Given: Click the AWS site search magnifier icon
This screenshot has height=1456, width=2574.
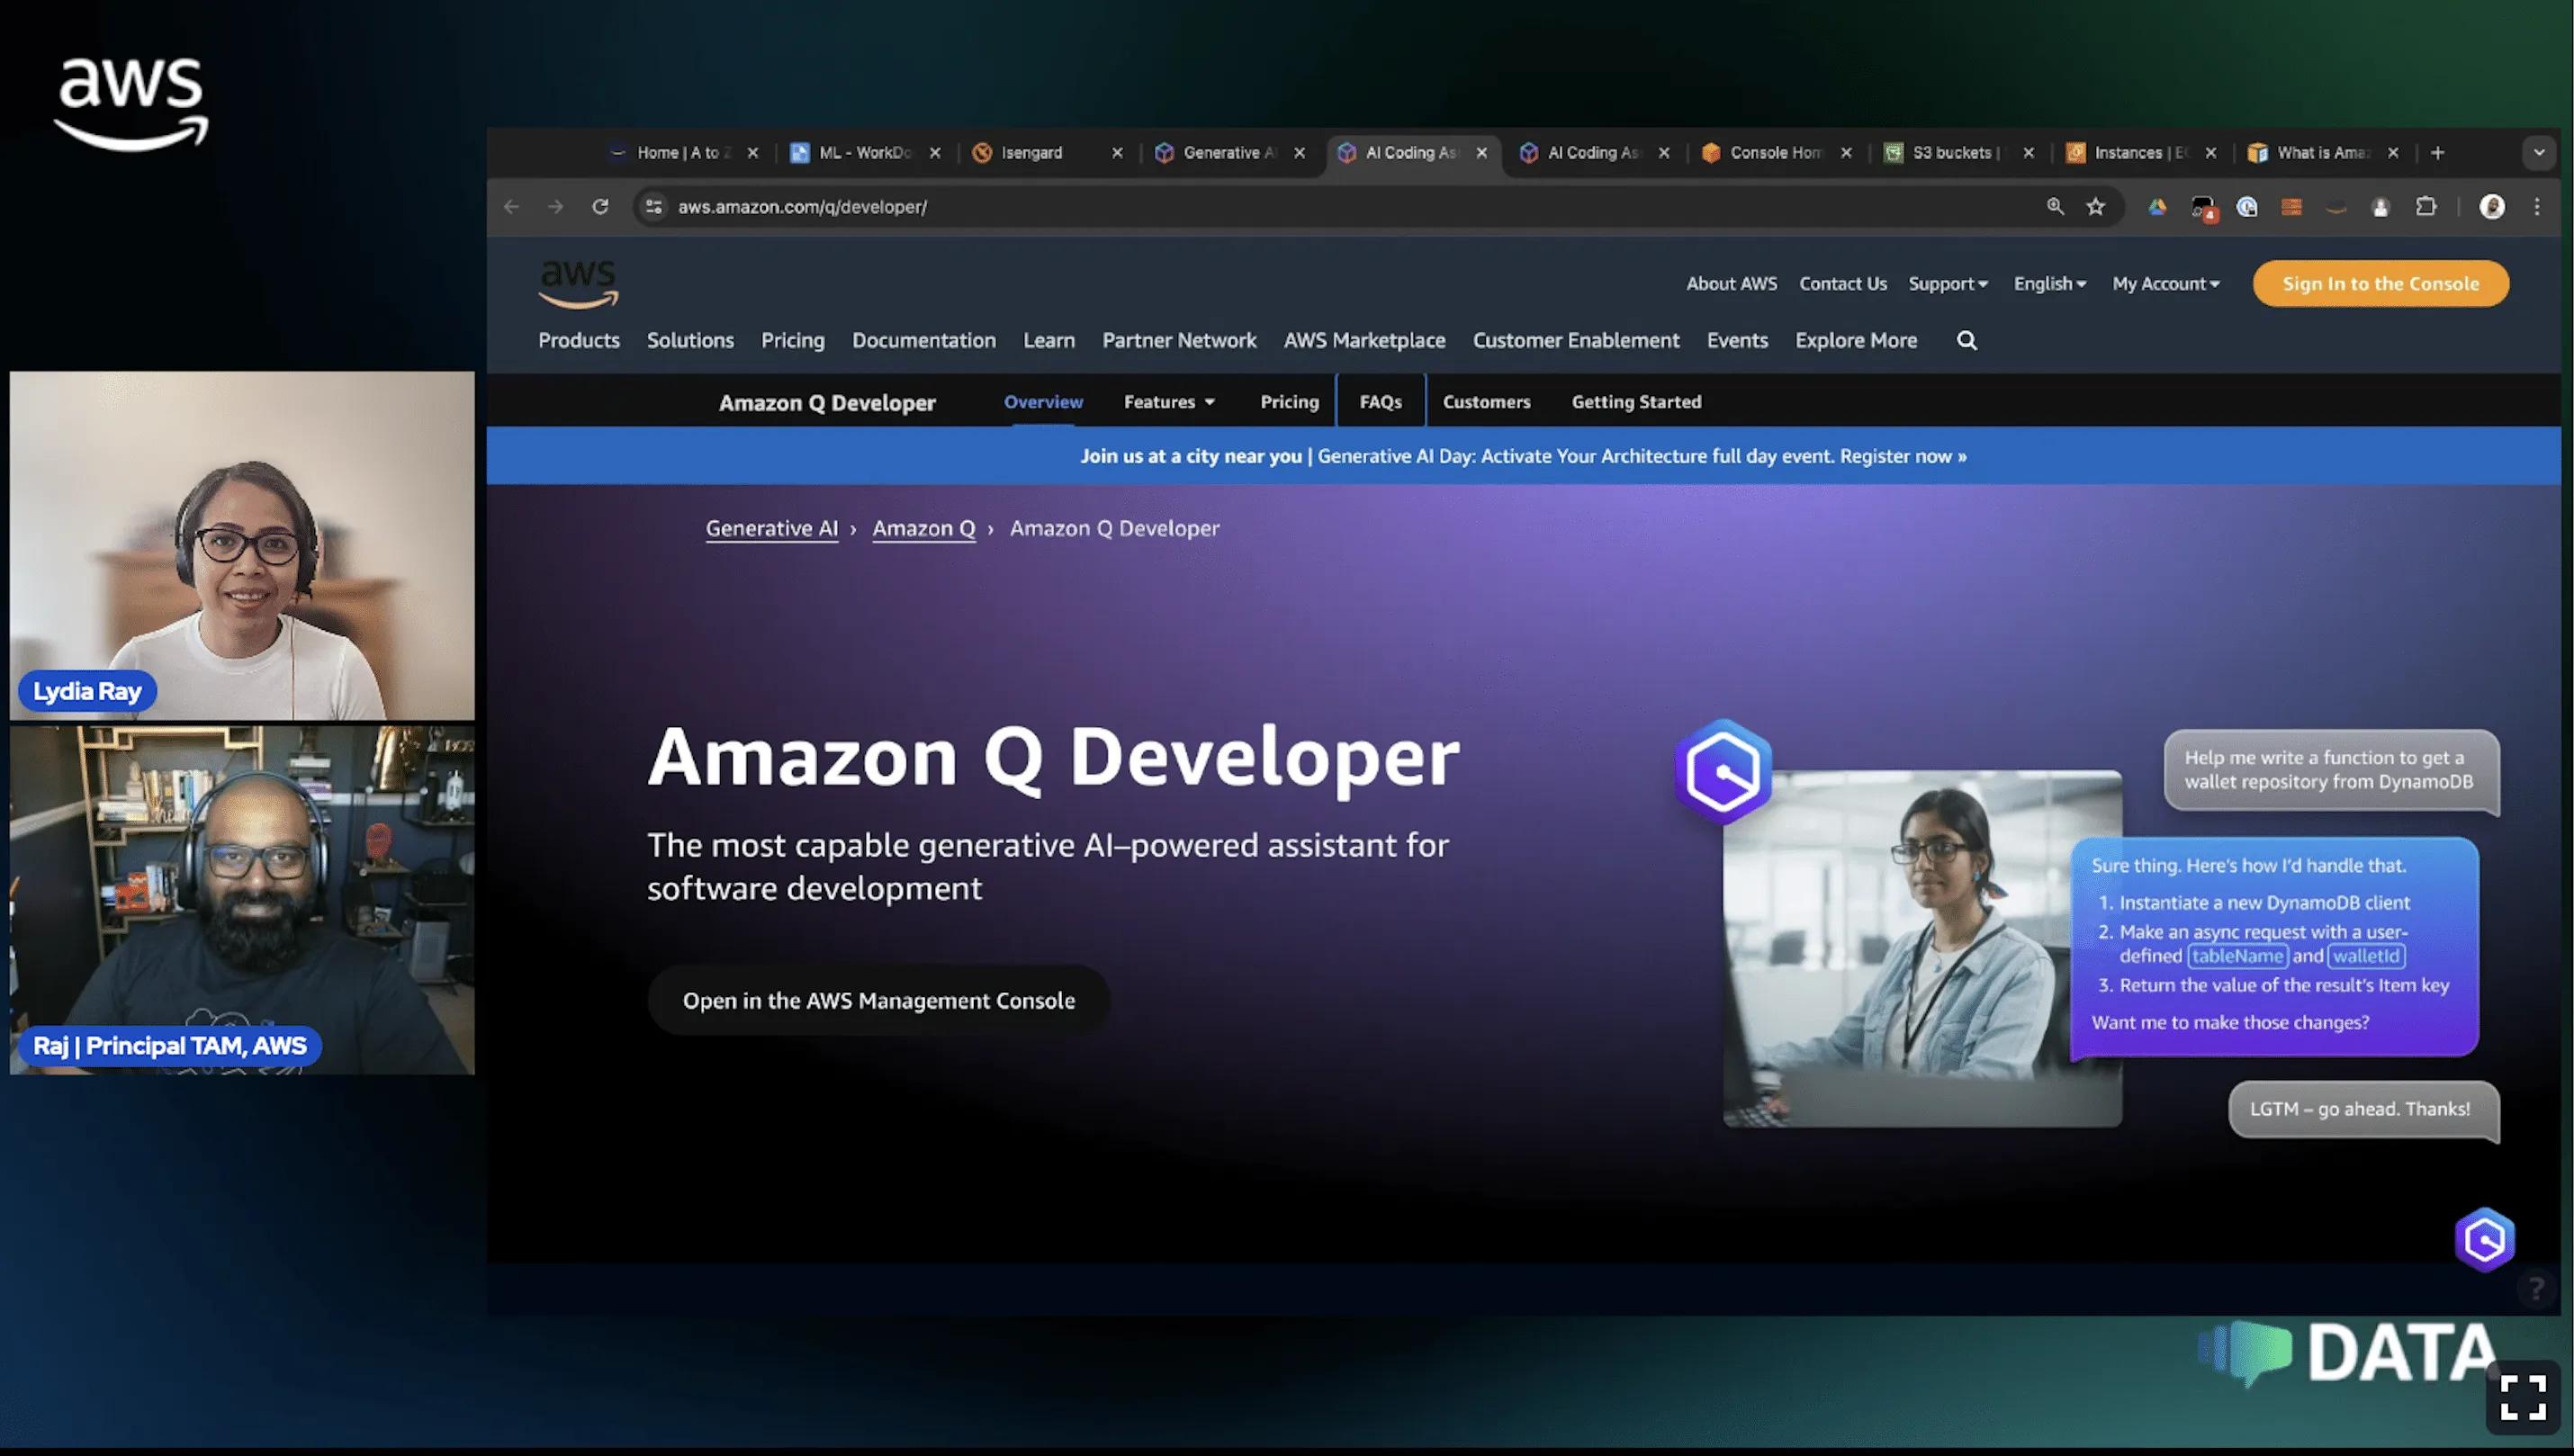Looking at the screenshot, I should coord(1967,341).
